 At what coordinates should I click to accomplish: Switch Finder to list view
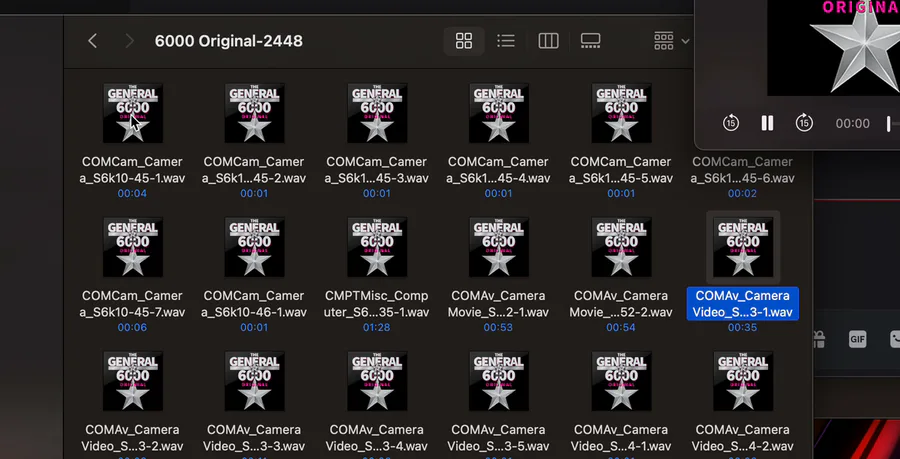pos(506,41)
